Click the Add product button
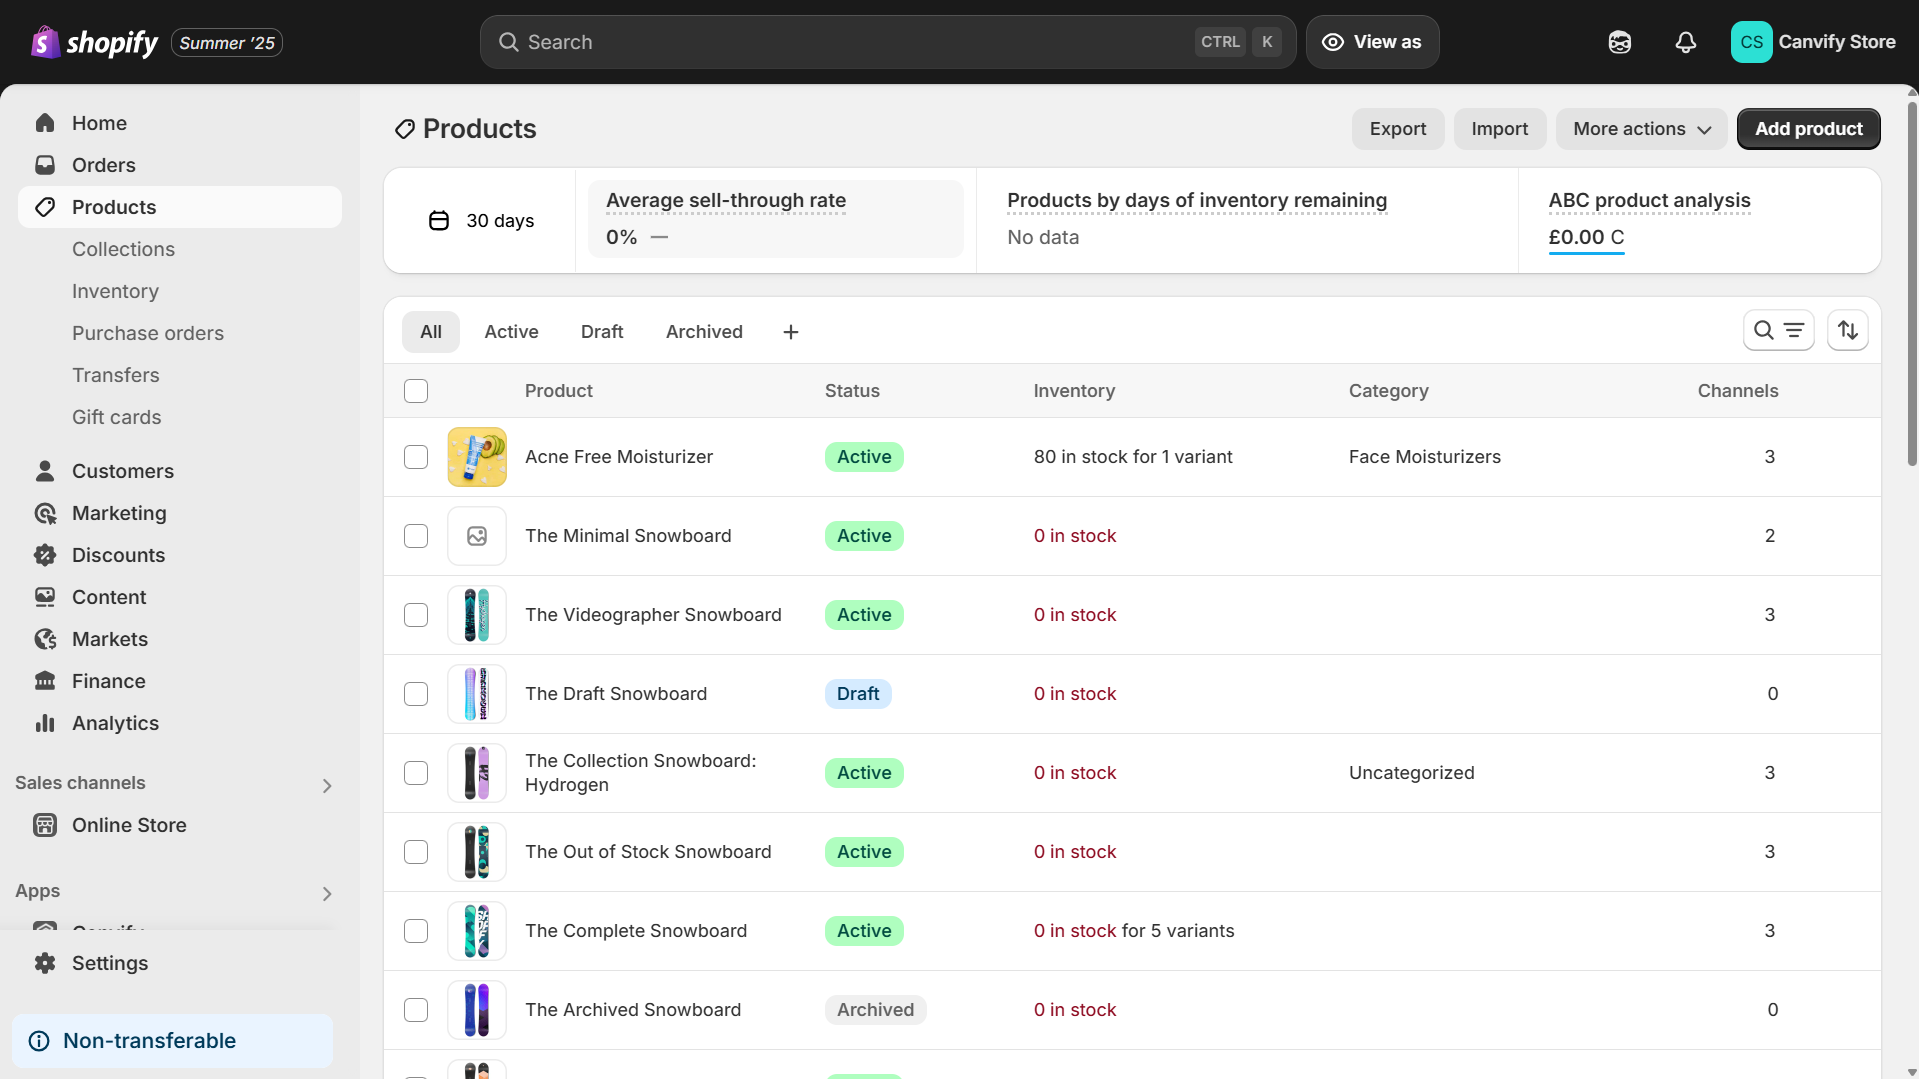Screen dimensions: 1919x1079 pos(1808,129)
